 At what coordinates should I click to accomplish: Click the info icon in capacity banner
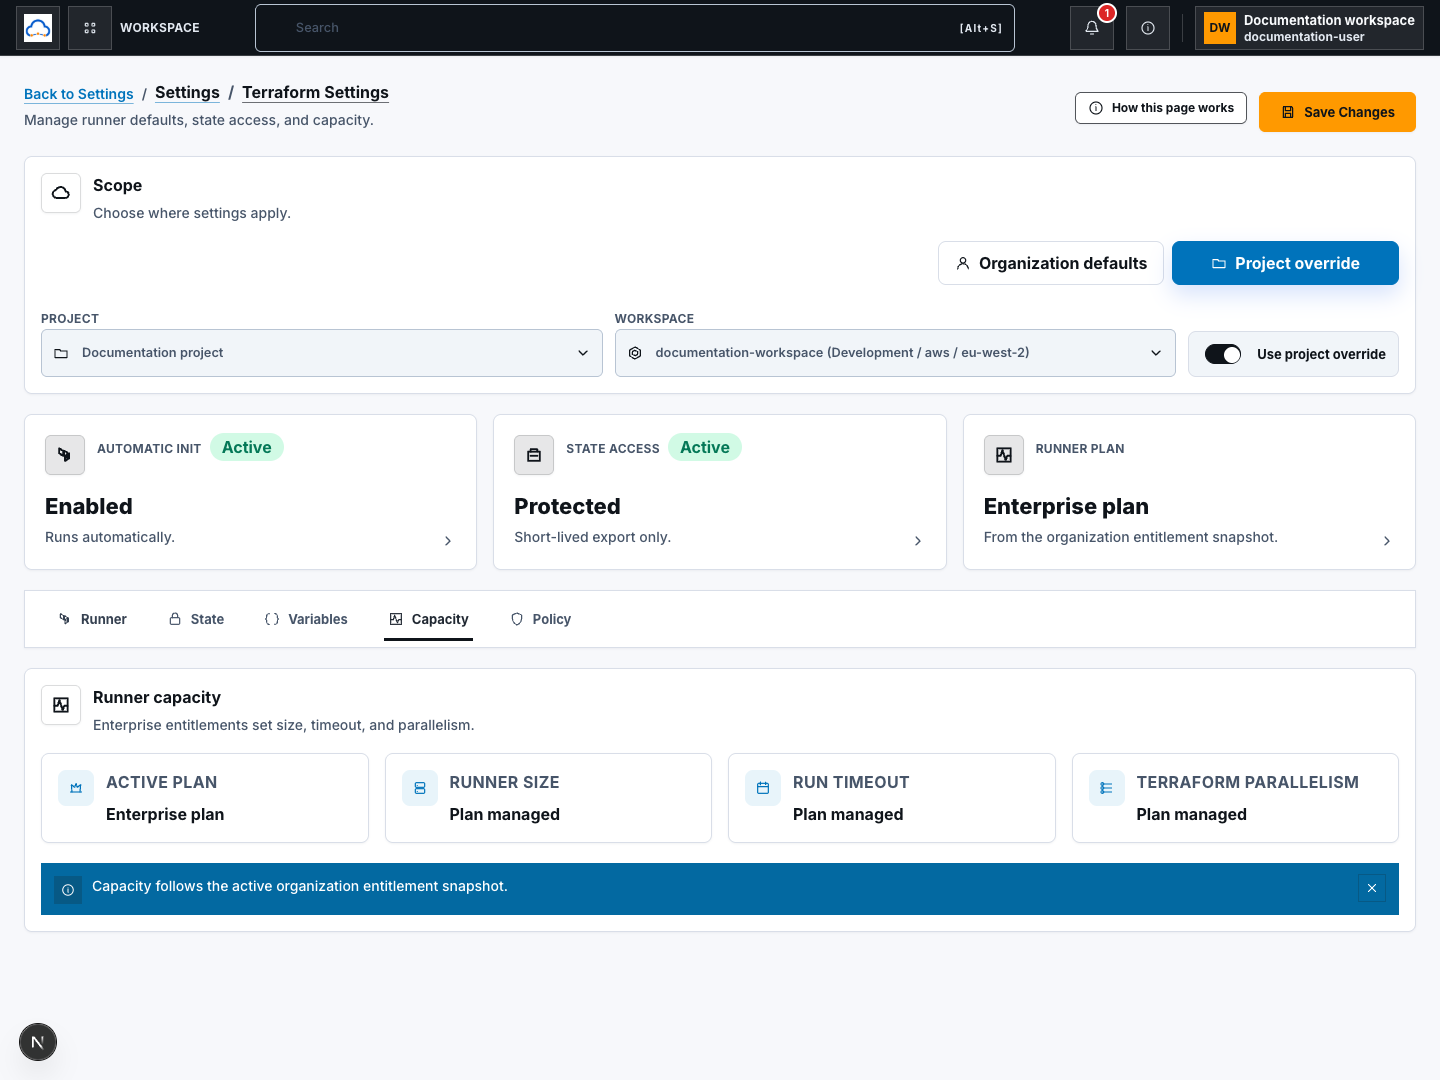point(68,889)
